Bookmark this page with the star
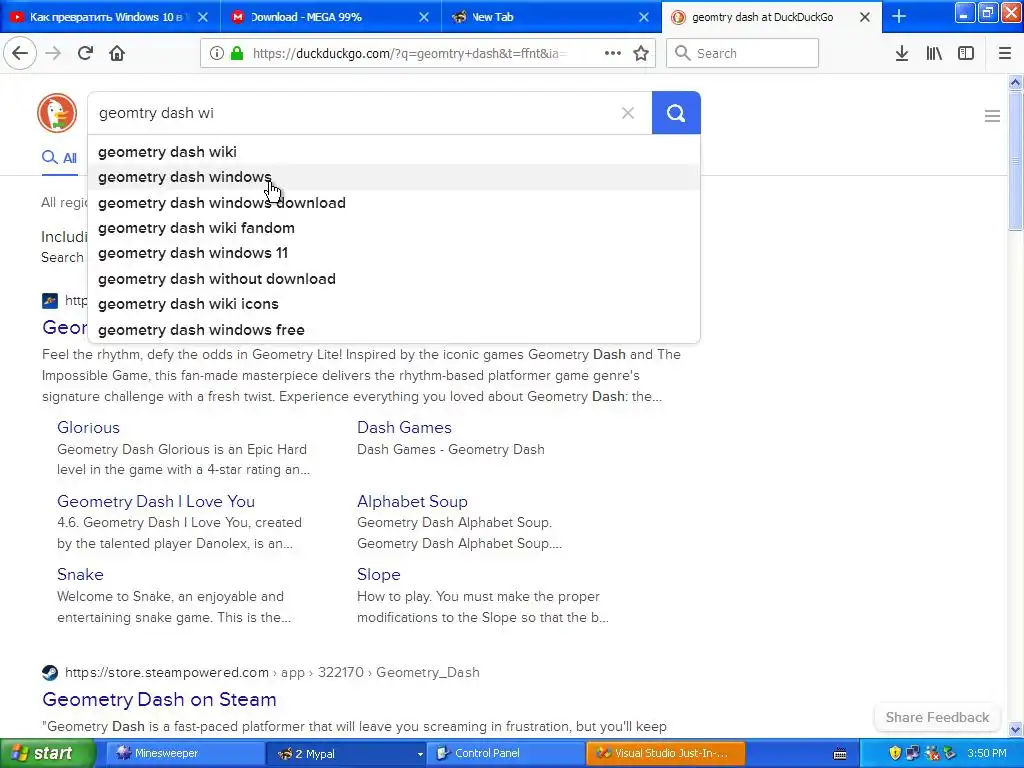Screen dimensions: 1024x768 pos(641,53)
